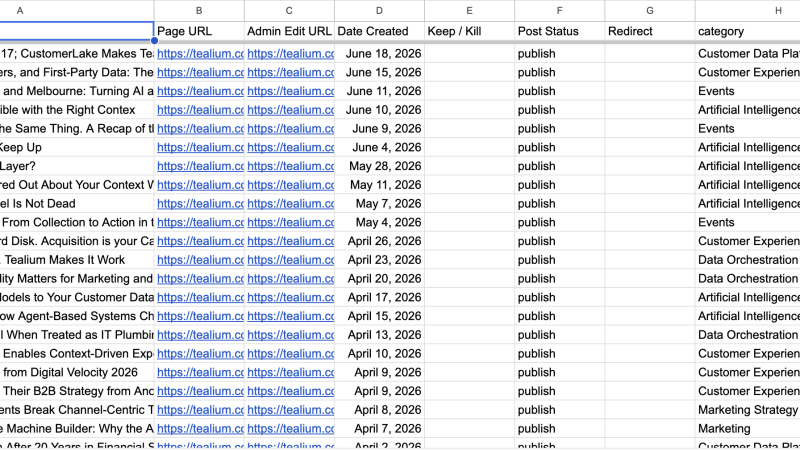Select the Marketing Strategy category cell
Screen dimensions: 800x450
point(747,410)
